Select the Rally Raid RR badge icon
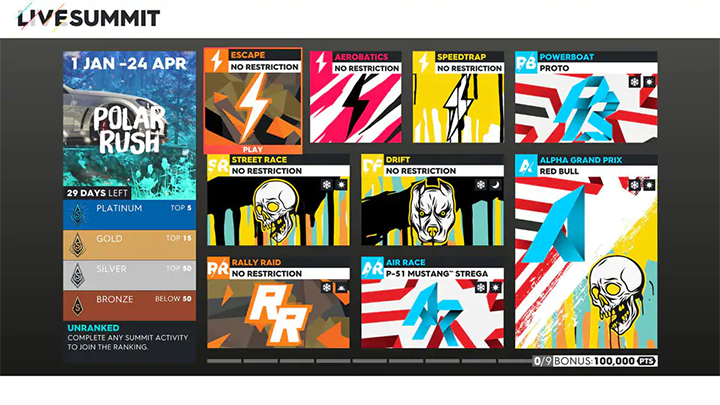The width and height of the screenshot is (720, 405). pyautogui.click(x=218, y=268)
